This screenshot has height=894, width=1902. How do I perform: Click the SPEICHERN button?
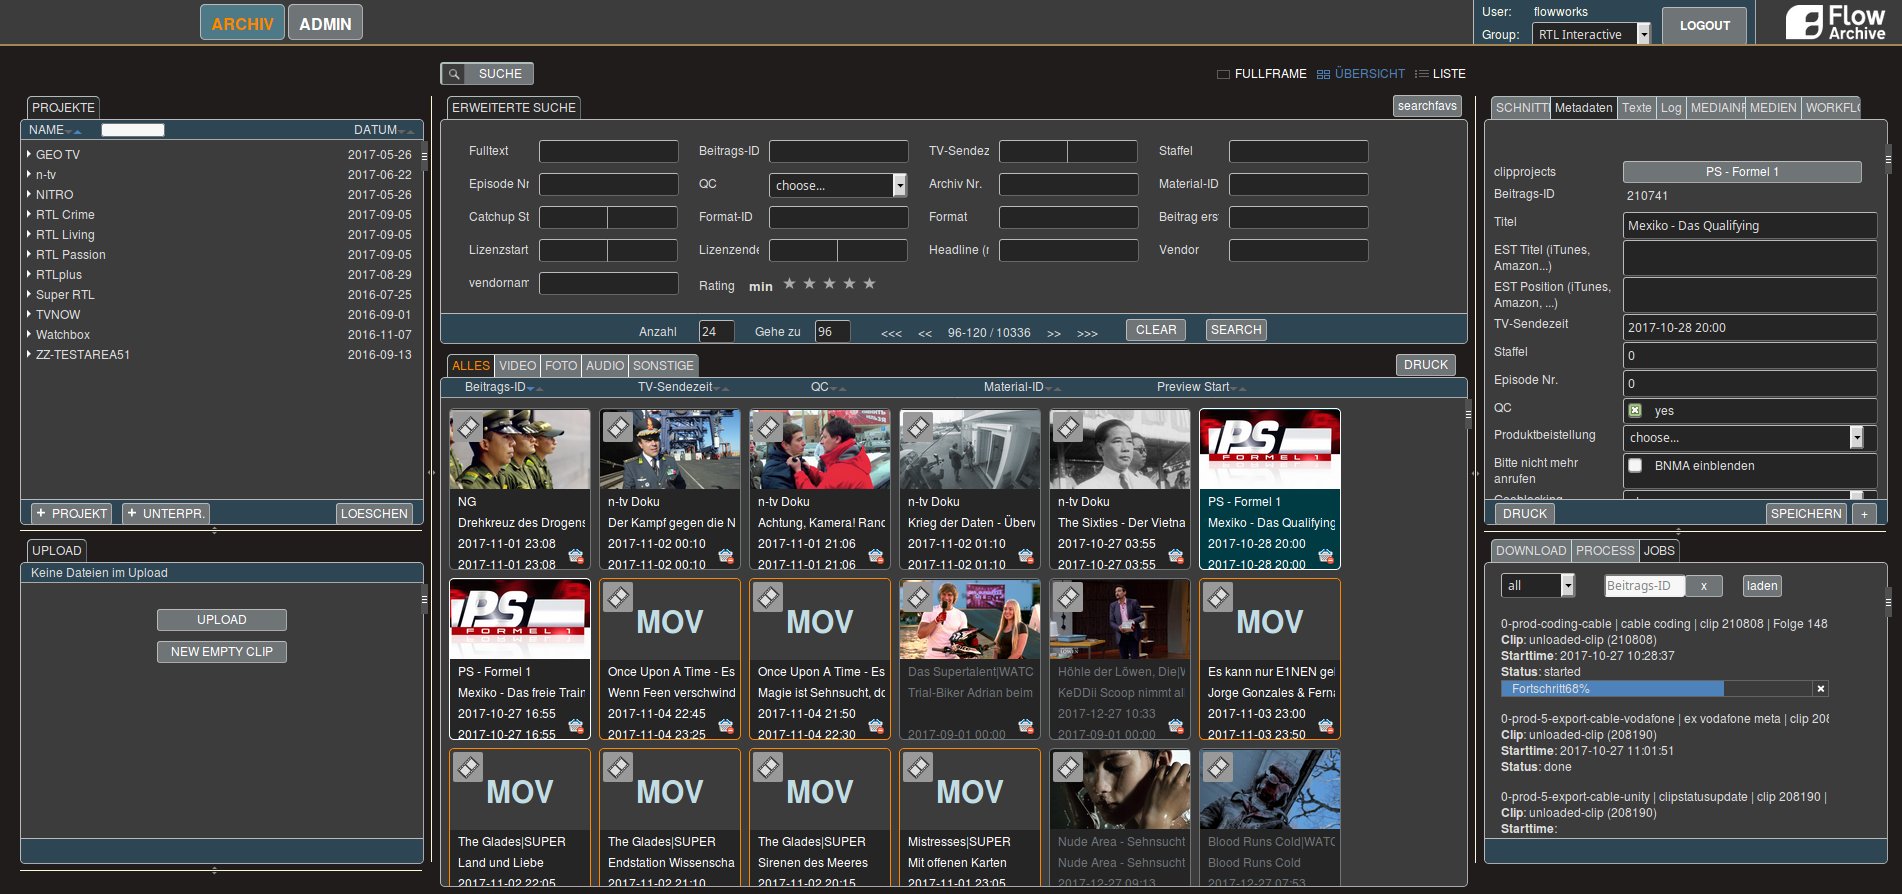[x=1805, y=514]
